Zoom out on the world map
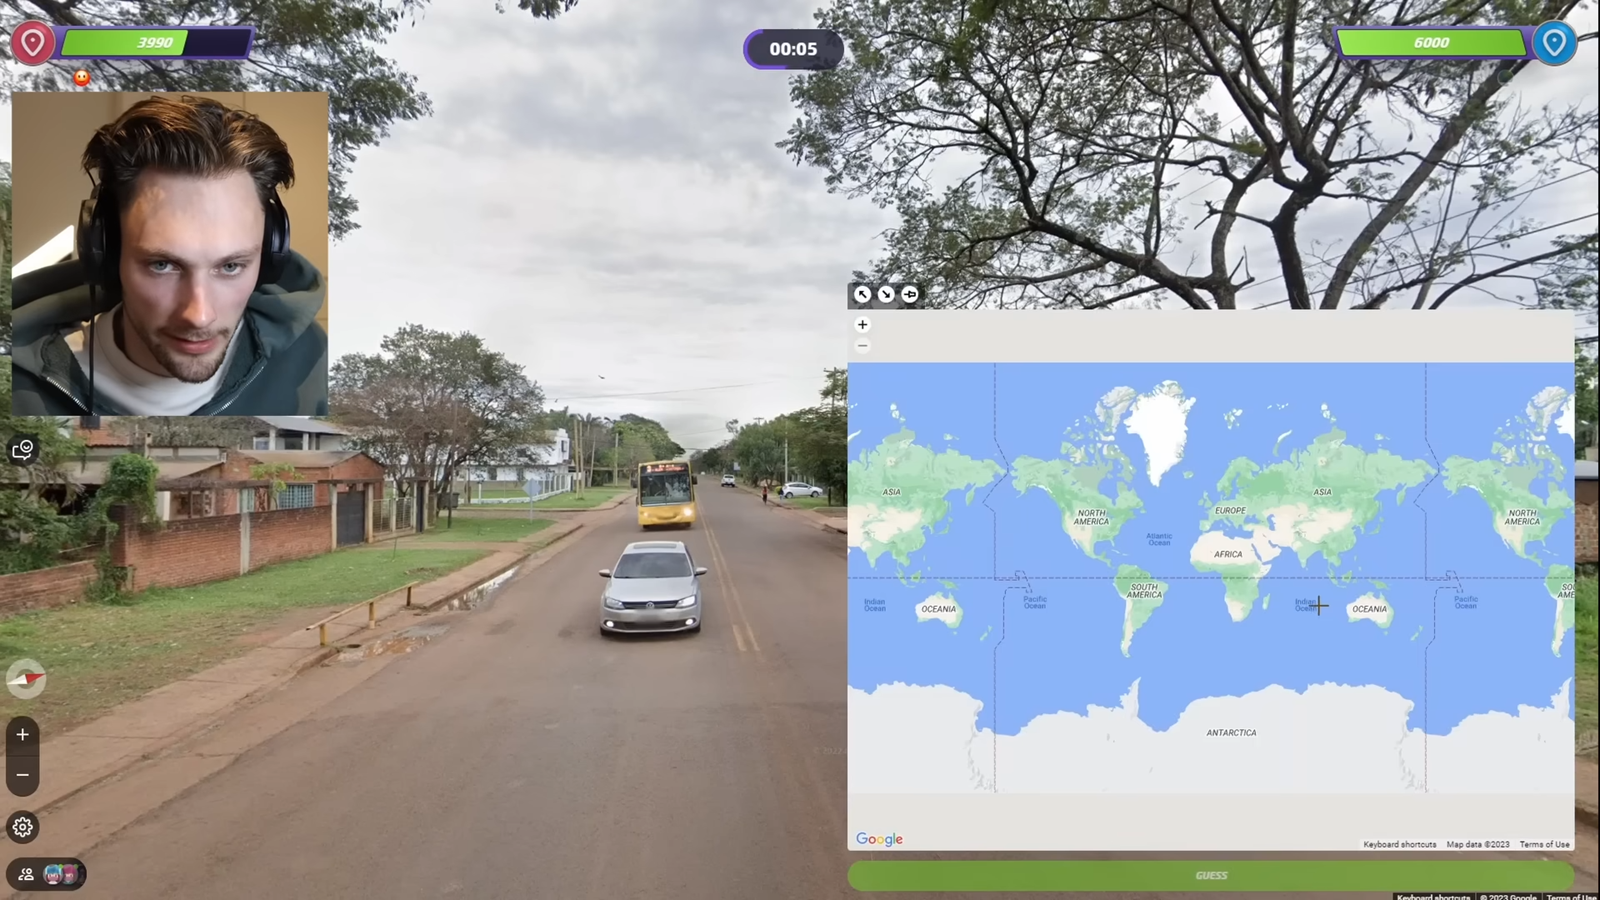The width and height of the screenshot is (1600, 900). [x=862, y=346]
